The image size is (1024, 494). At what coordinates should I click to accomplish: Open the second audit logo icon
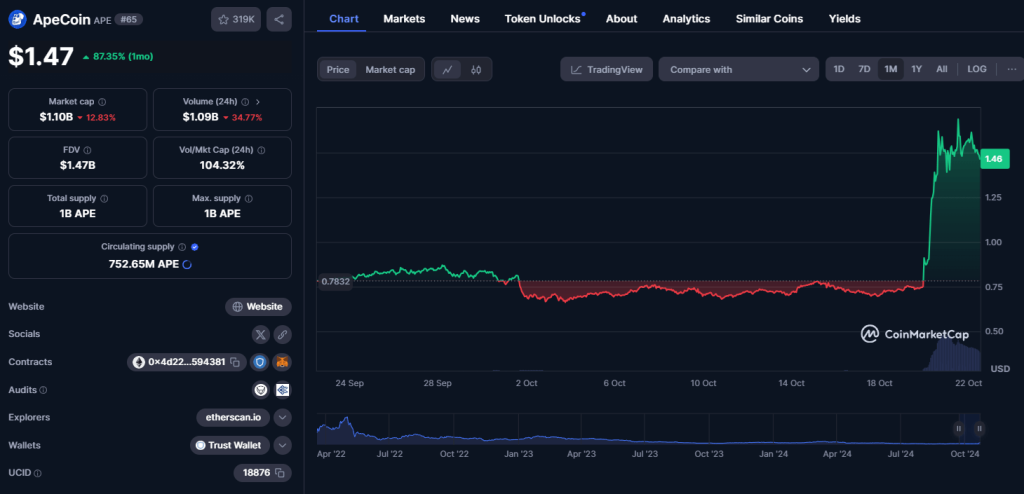pyautogui.click(x=282, y=390)
